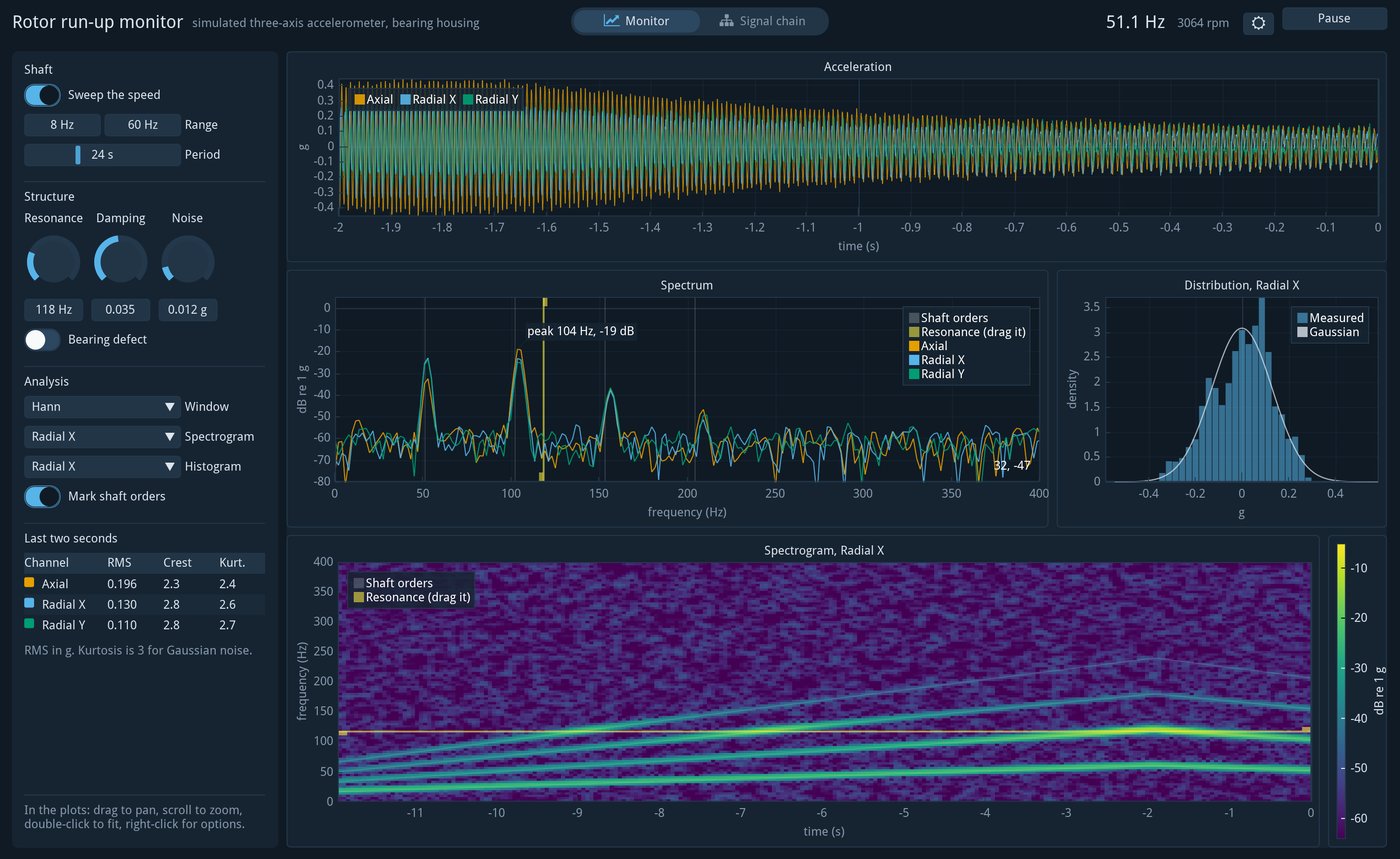This screenshot has height=859, width=1400.
Task: Open the Histogram channel dropdown
Action: pyautogui.click(x=102, y=467)
